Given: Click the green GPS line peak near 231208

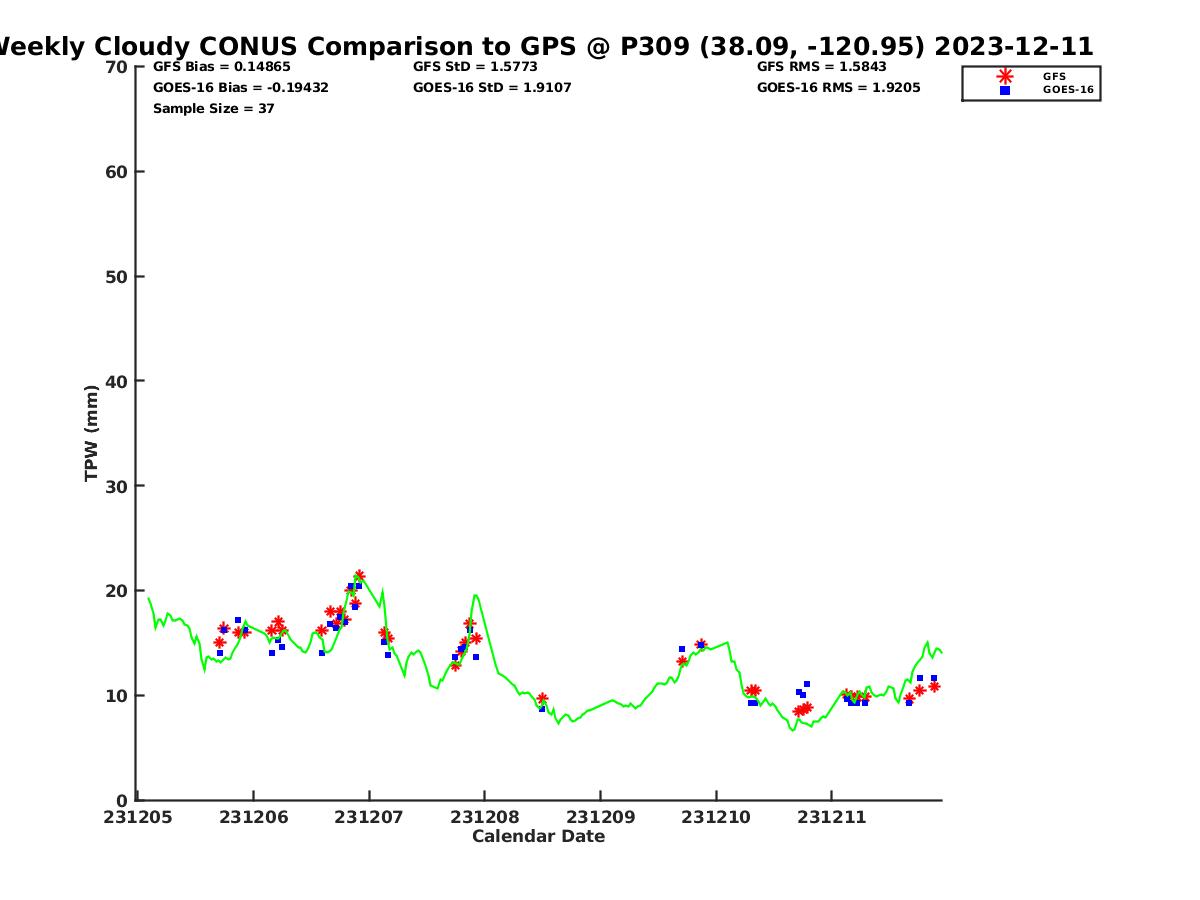Looking at the screenshot, I should pyautogui.click(x=476, y=596).
